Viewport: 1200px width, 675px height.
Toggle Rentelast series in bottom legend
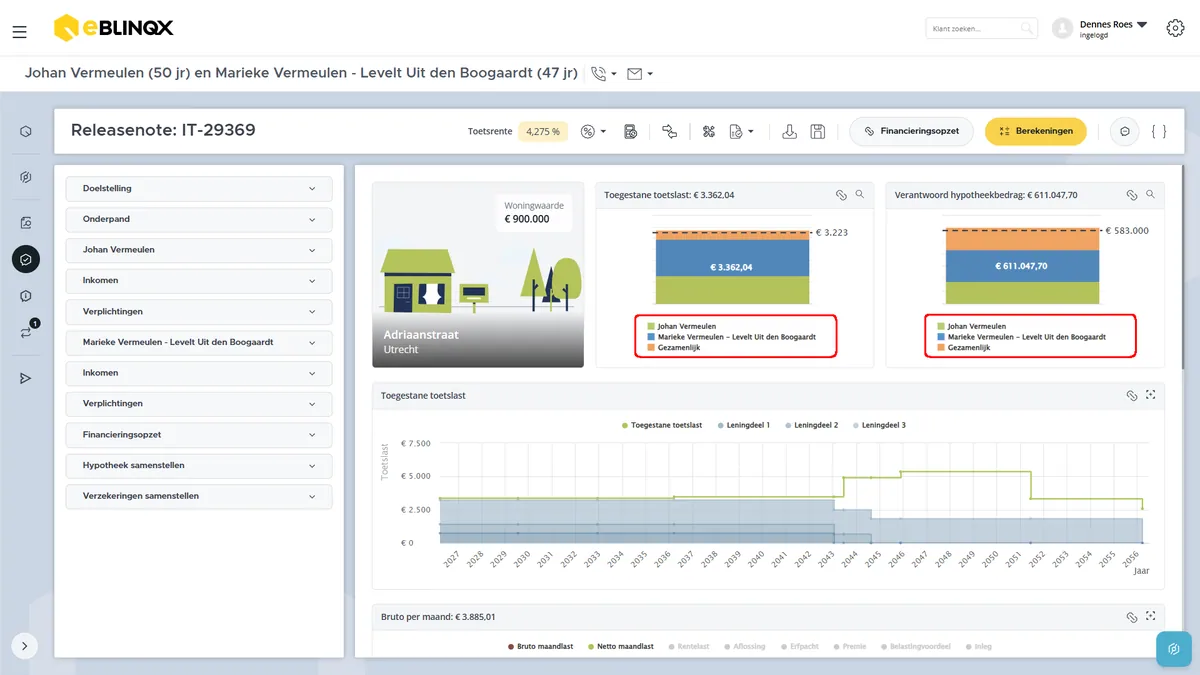click(688, 646)
